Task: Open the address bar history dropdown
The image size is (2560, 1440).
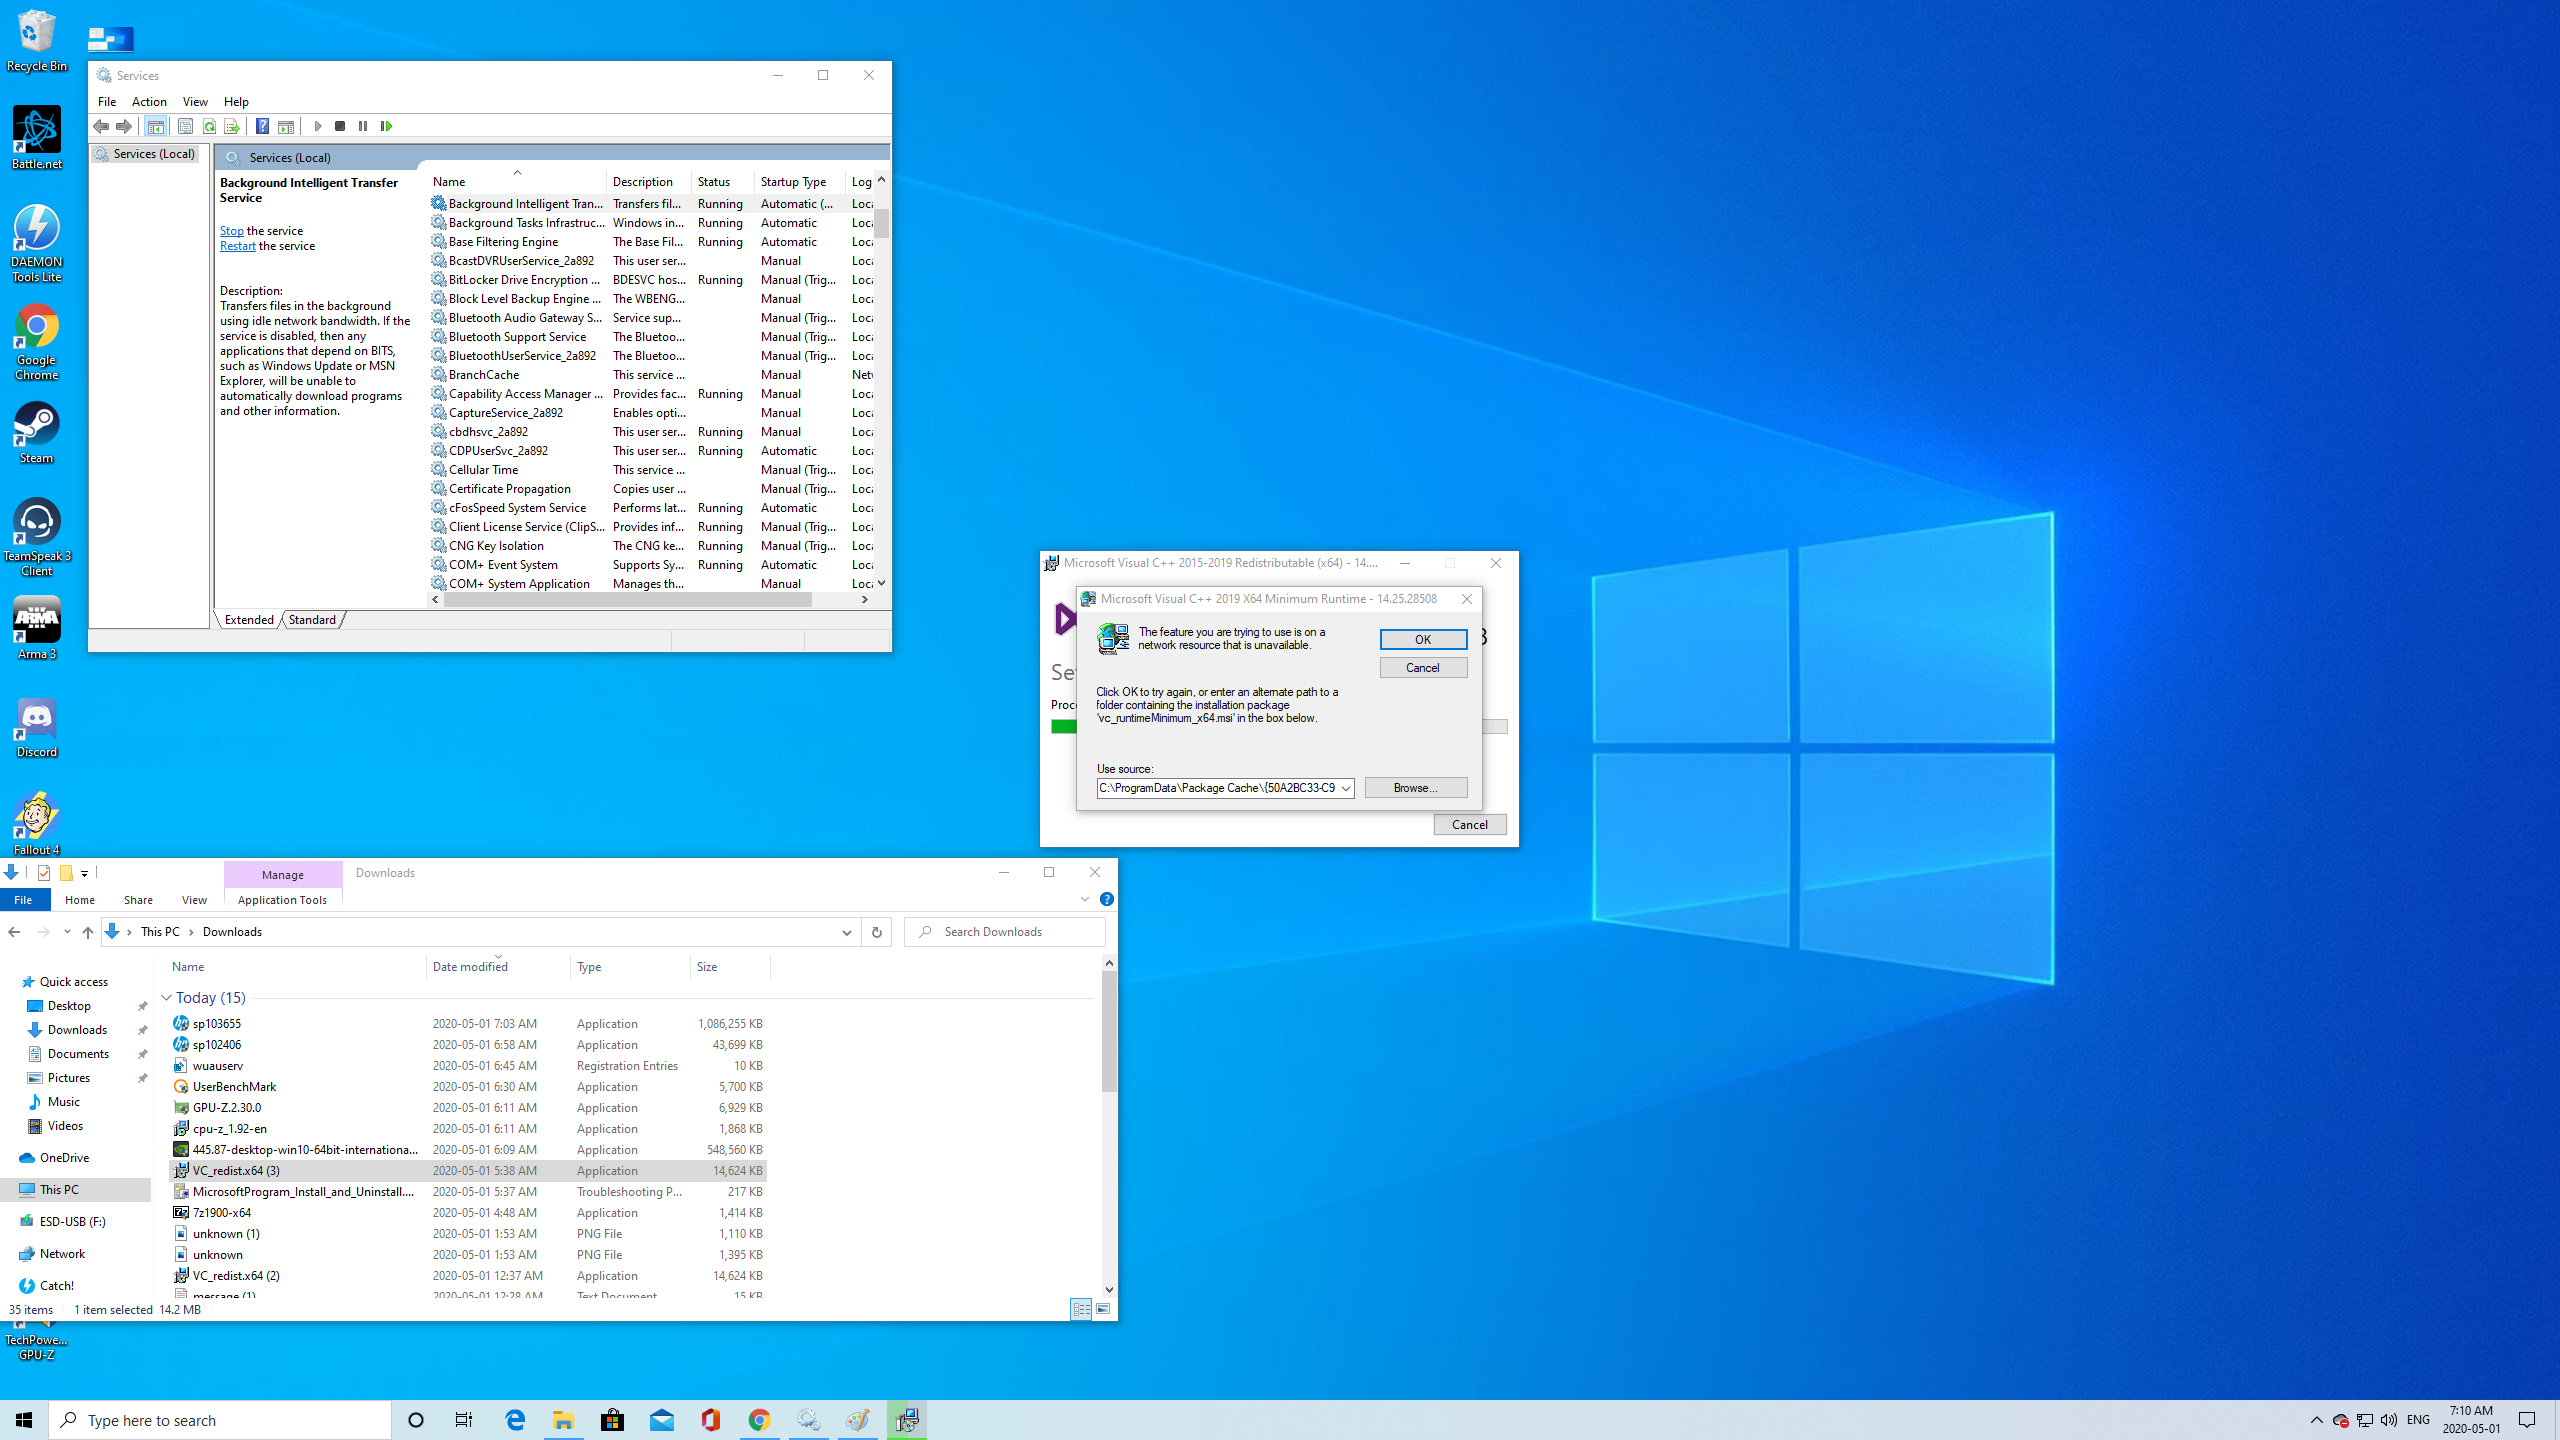Action: pyautogui.click(x=846, y=931)
